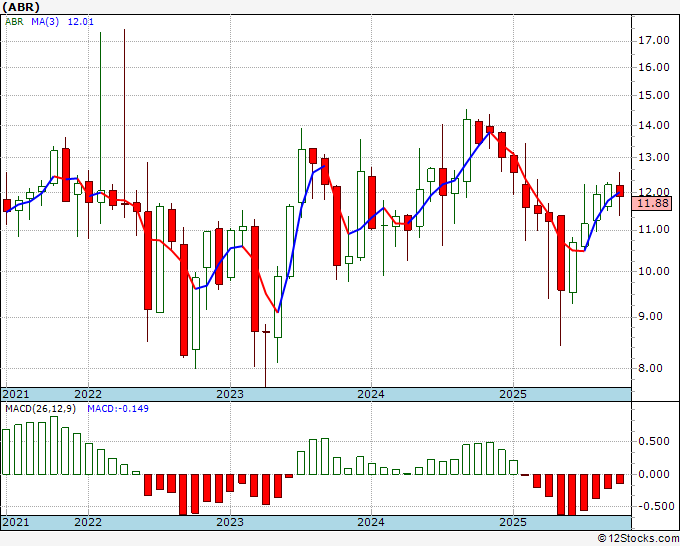Click the 13.00 price axis label
Image resolution: width=680 pixels, height=546 pixels.
tap(654, 157)
